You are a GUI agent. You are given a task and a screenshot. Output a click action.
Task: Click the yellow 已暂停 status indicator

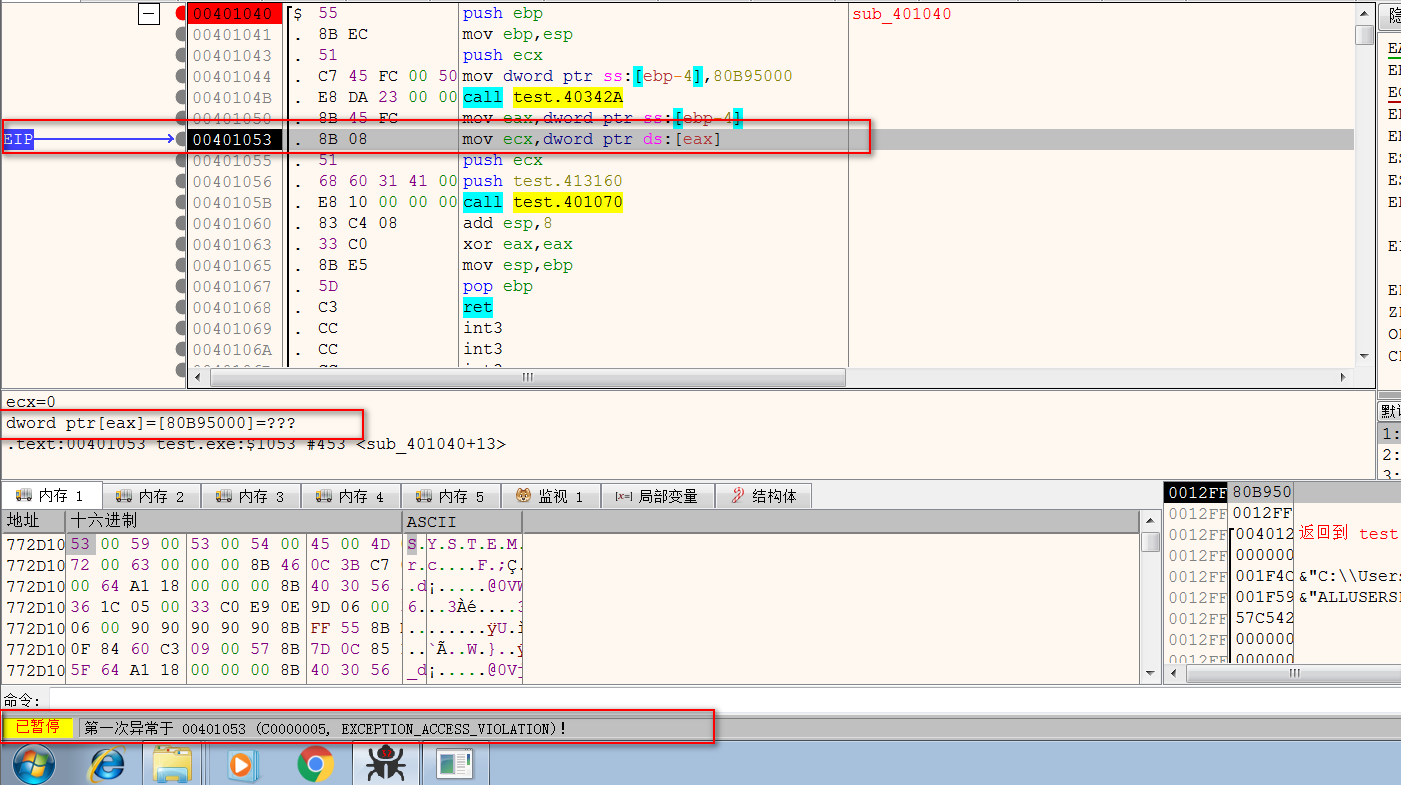pyautogui.click(x=38, y=728)
